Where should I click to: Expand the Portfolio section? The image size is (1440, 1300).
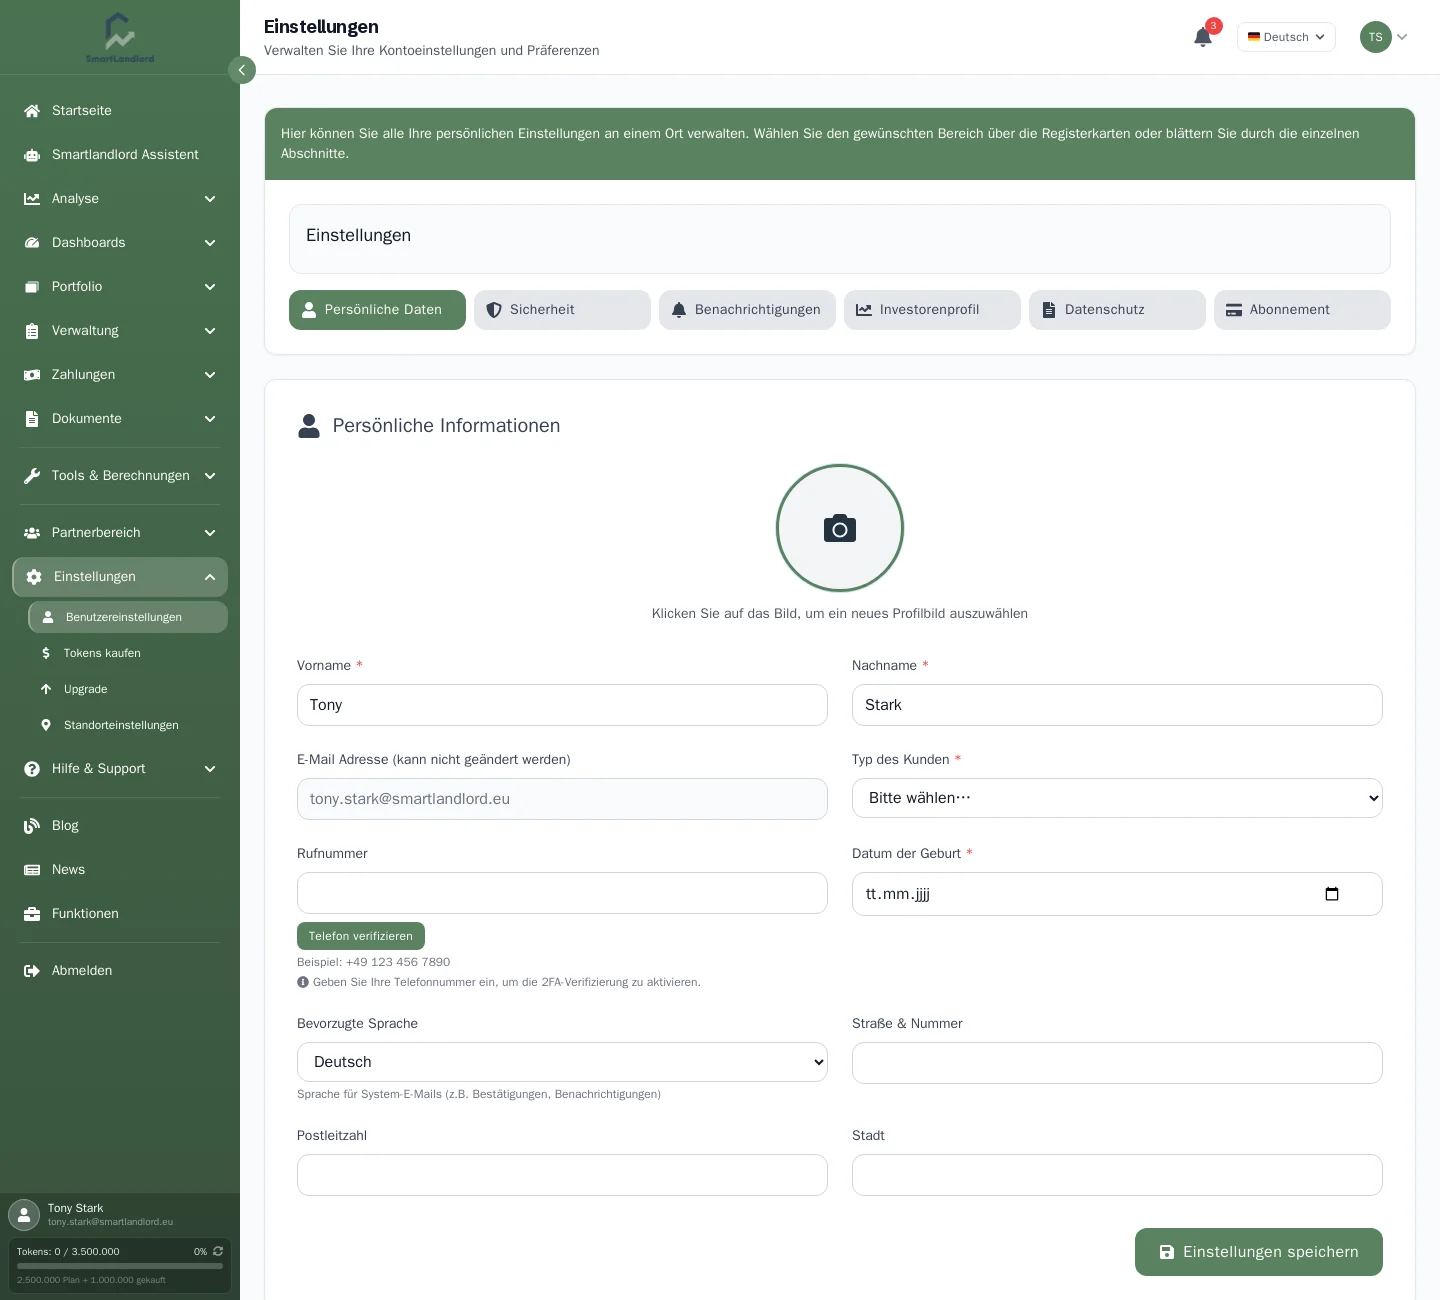pos(120,287)
